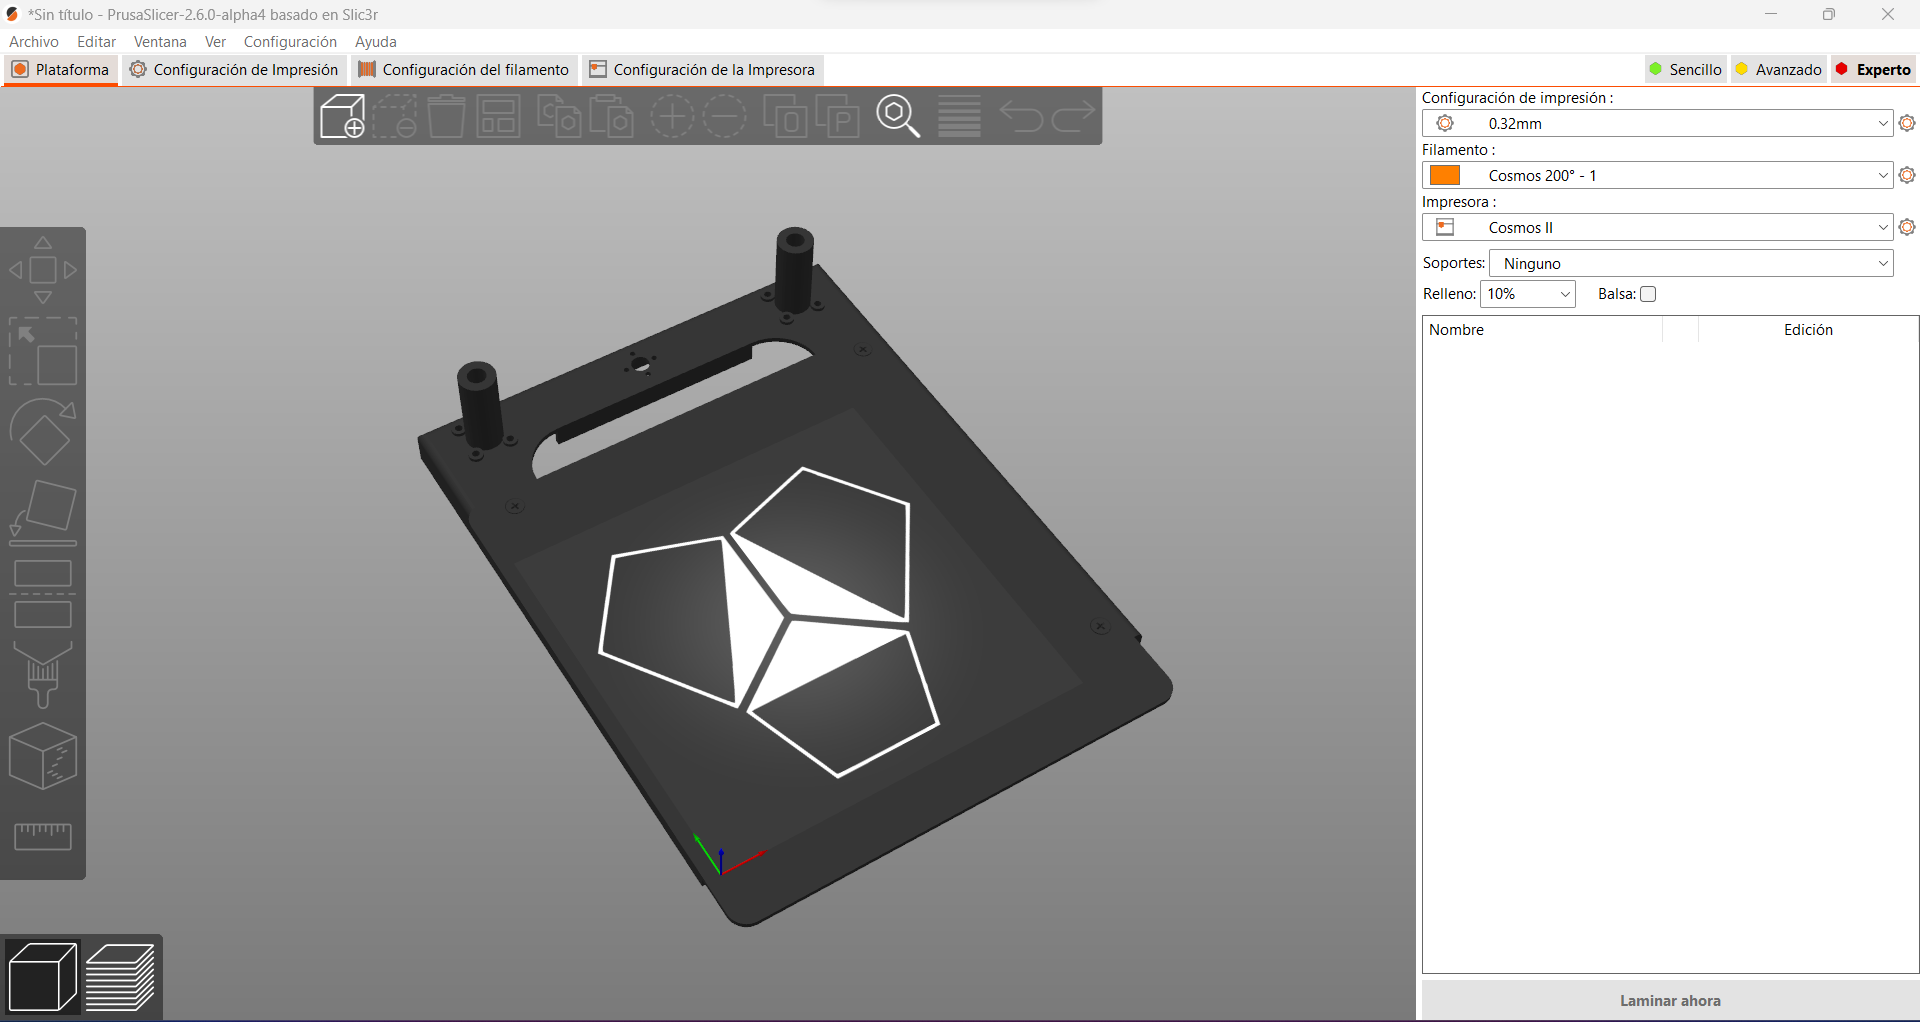Select the paint-on supports brush tool
Image resolution: width=1920 pixels, height=1022 pixels.
43,675
